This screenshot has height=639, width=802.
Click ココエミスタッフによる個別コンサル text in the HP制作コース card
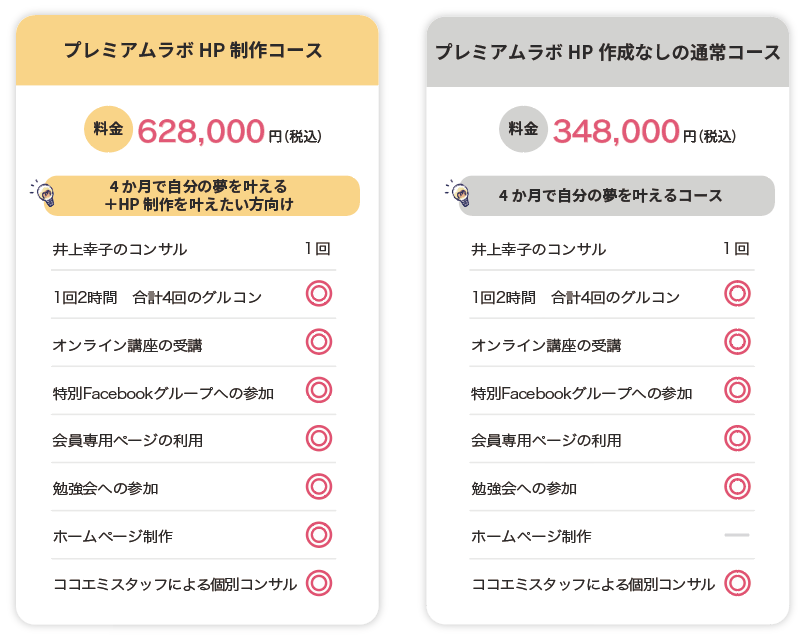click(x=175, y=584)
